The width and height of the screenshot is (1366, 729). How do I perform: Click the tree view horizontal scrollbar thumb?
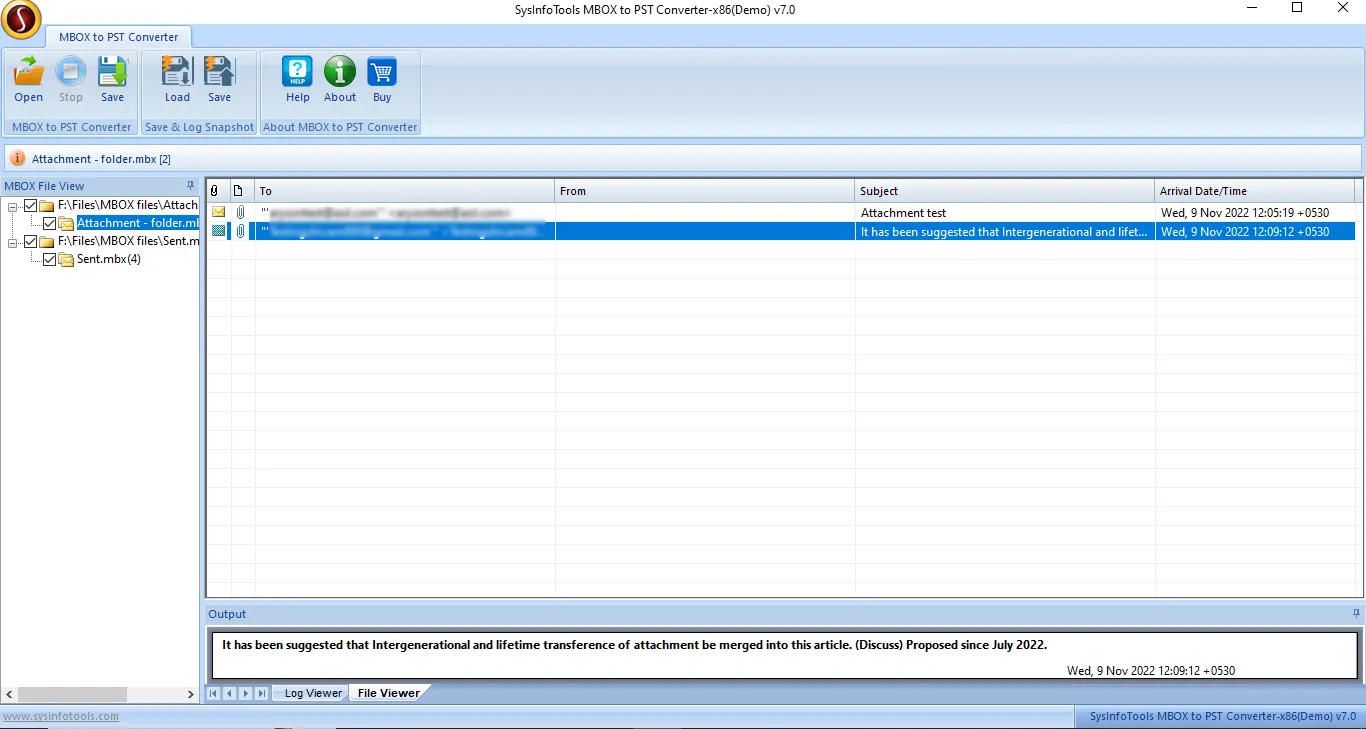pos(72,694)
